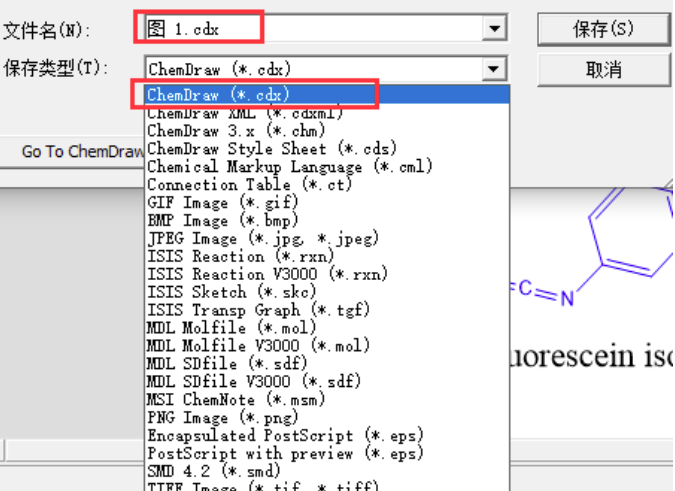Viewport: 675px width, 491px height.
Task: Choose JPEG Image (*.jpg, *.jpeg) format
Action: coord(327,238)
